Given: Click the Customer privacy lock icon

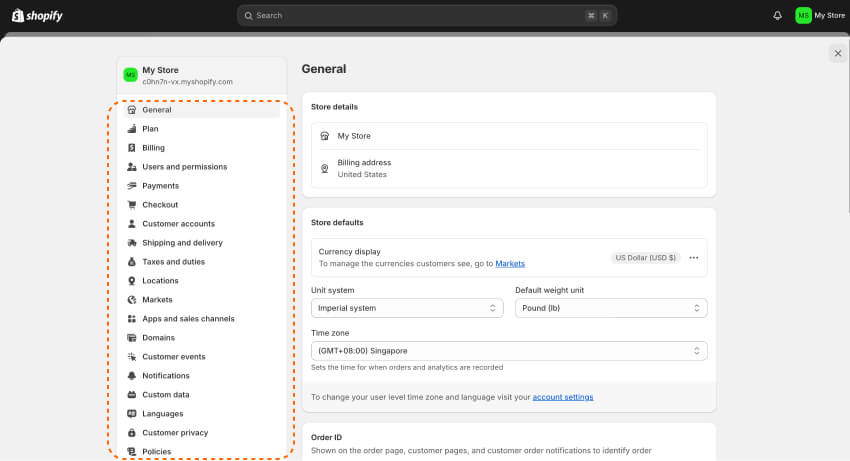Looking at the screenshot, I should point(132,432).
